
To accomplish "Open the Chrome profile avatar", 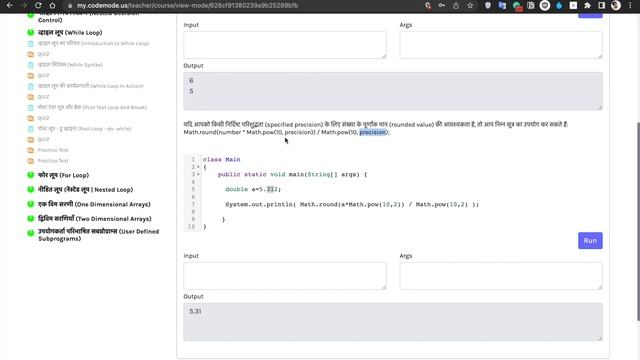I will coord(616,5).
